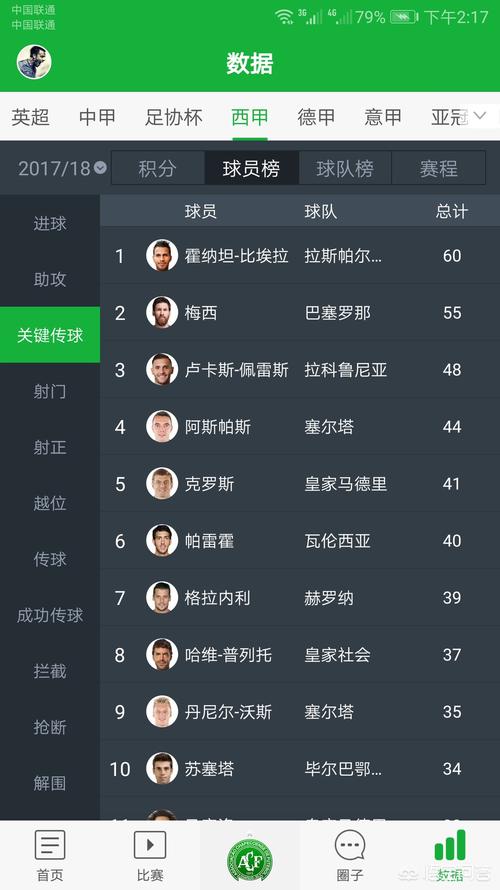Open the center ACF club badge
This screenshot has width=500, height=890.
(x=250, y=859)
